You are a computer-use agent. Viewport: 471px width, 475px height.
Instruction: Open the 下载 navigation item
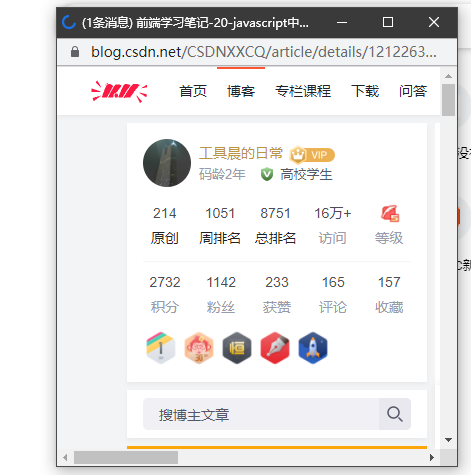pos(365,91)
